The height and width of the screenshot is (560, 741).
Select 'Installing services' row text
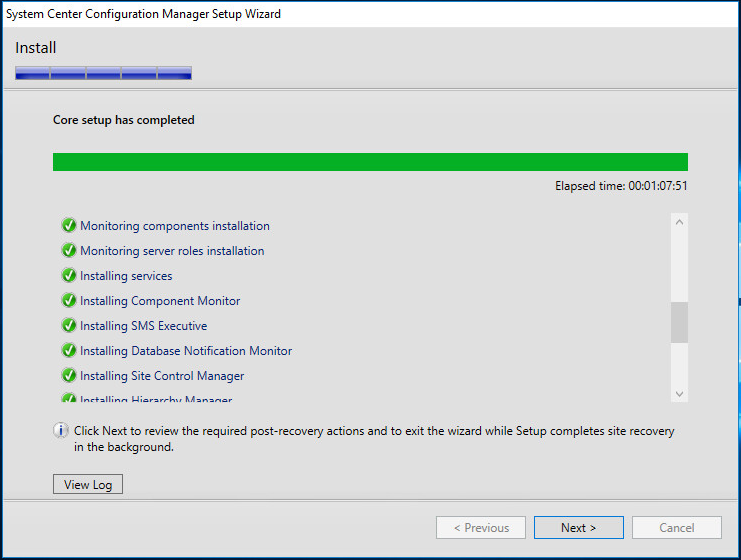[x=126, y=276]
